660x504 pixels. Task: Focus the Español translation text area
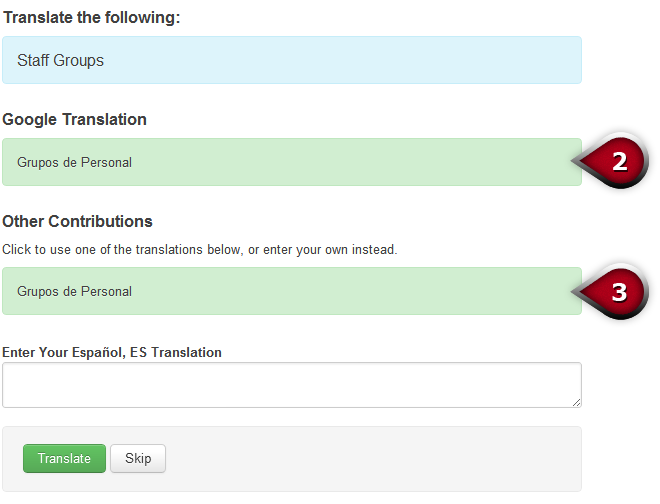tap(291, 385)
